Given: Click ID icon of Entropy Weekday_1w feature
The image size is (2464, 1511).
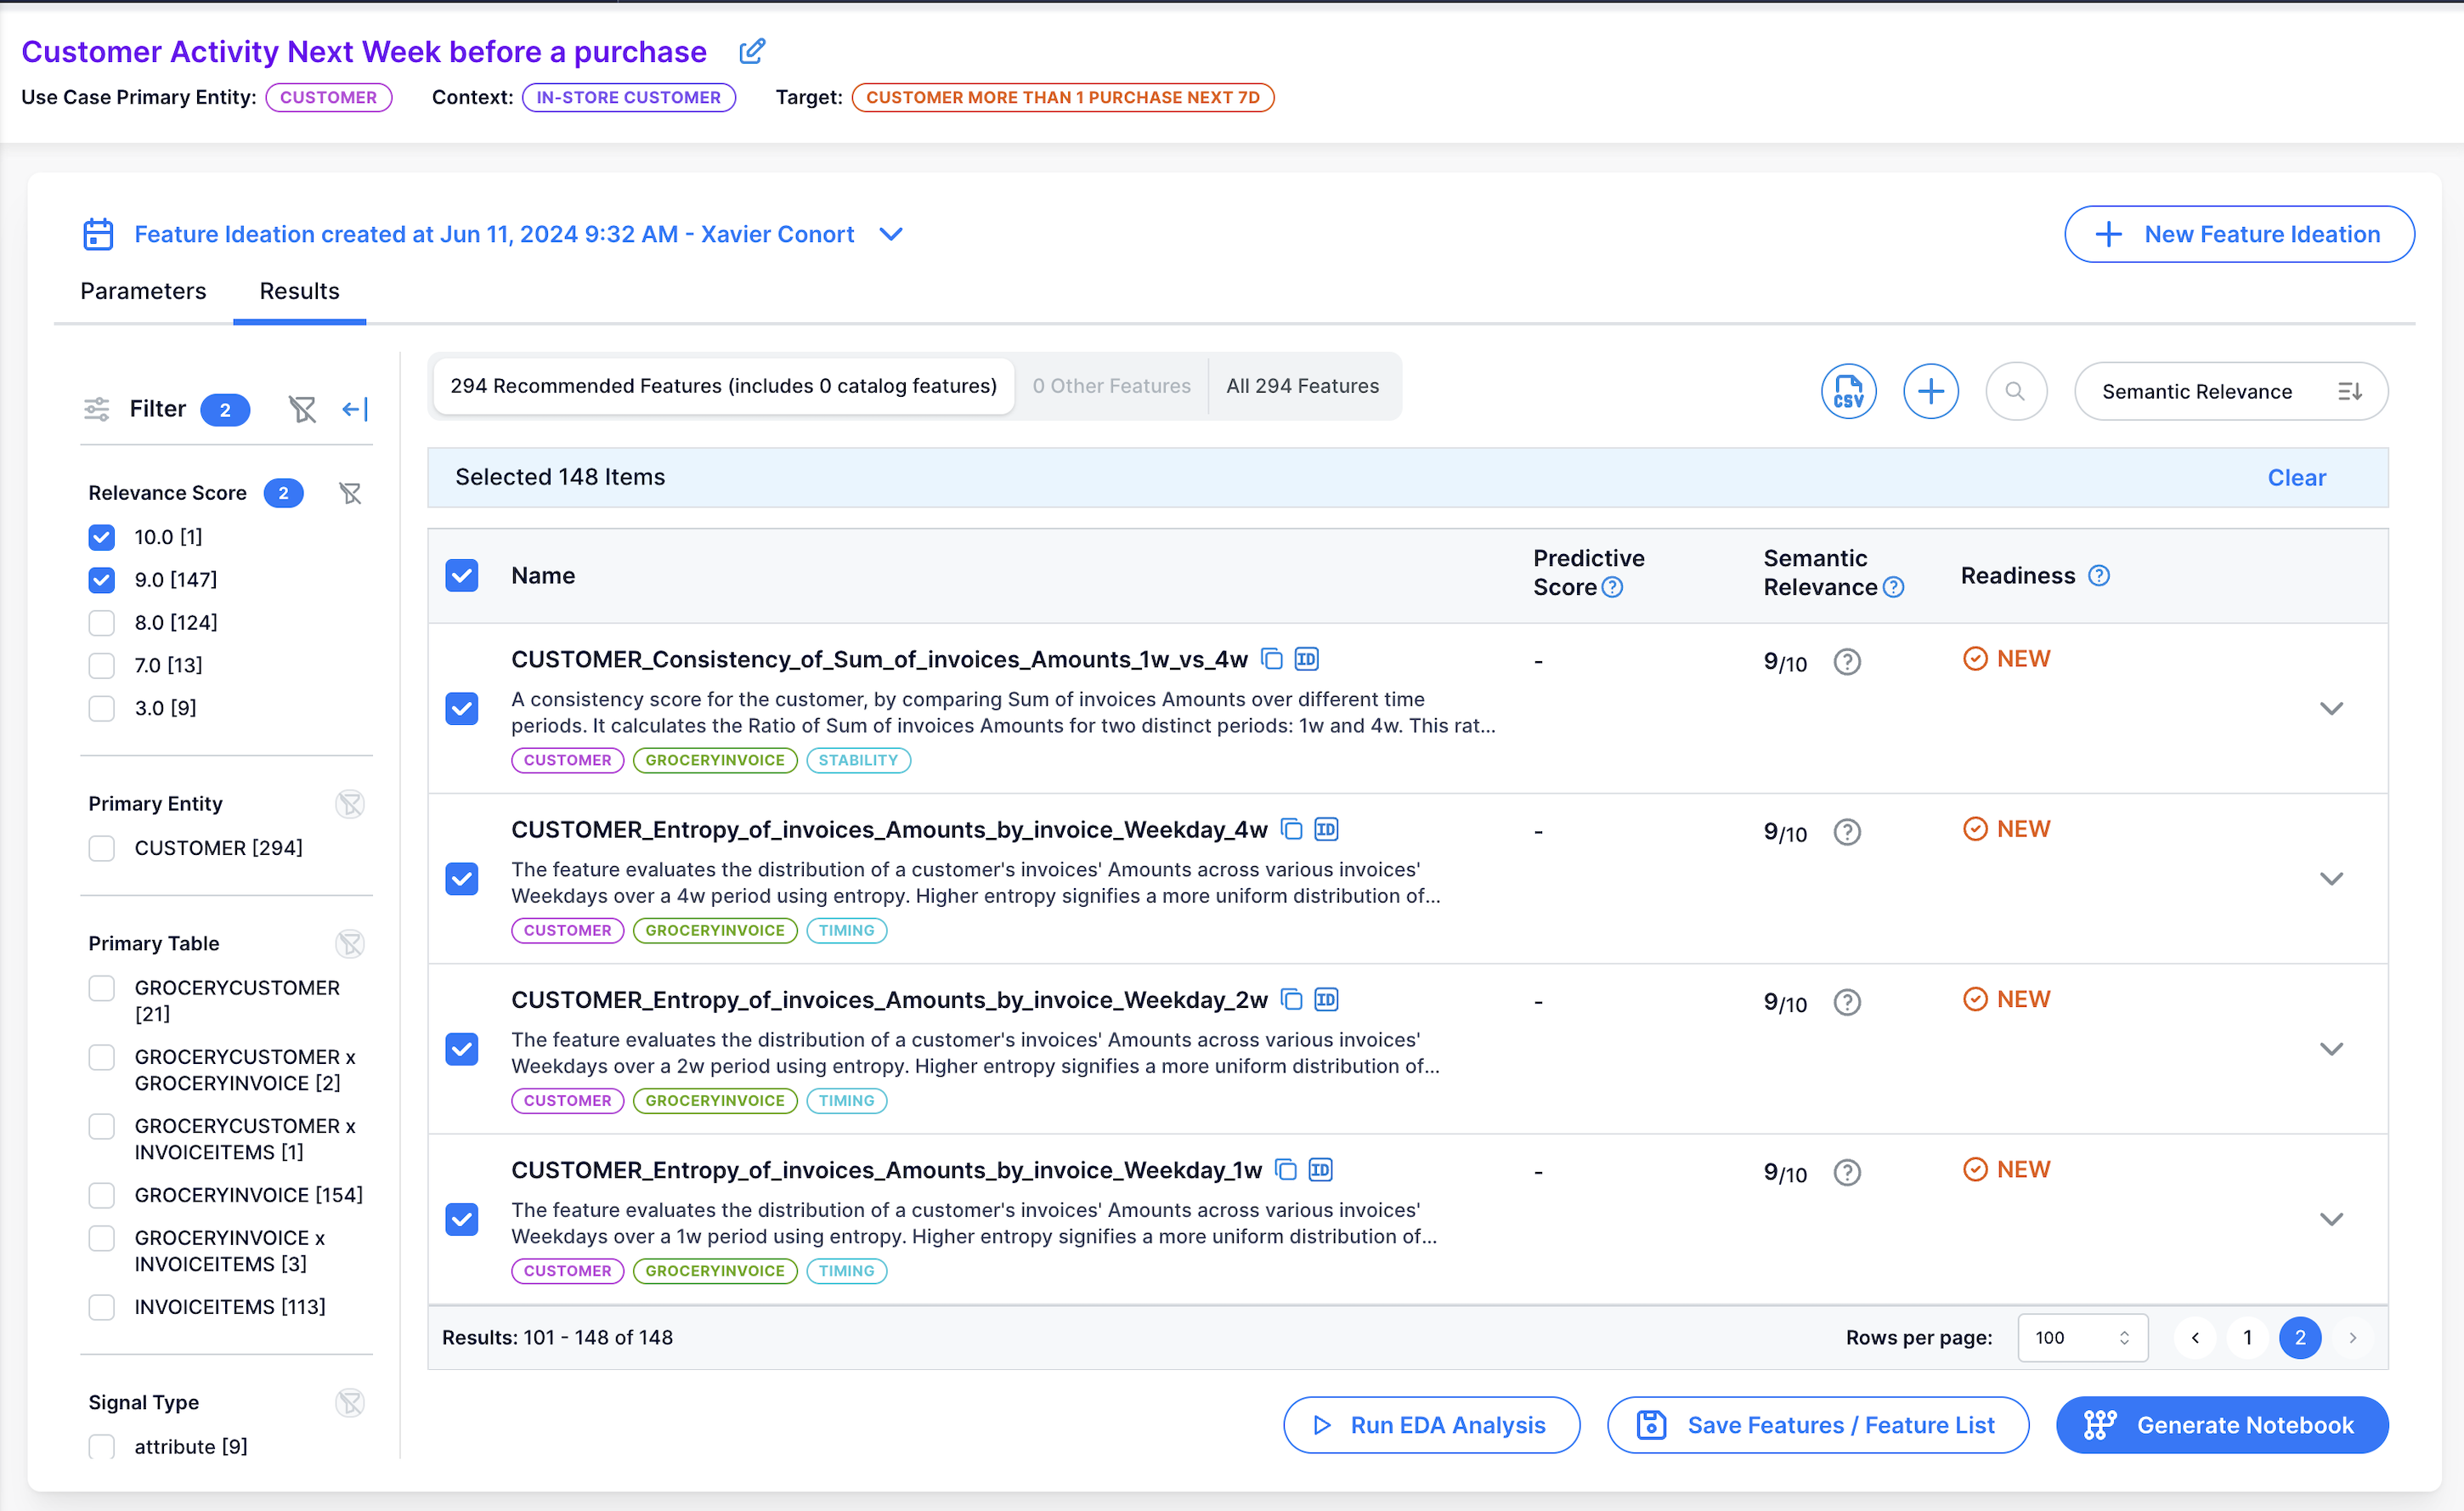Looking at the screenshot, I should 1321,1169.
